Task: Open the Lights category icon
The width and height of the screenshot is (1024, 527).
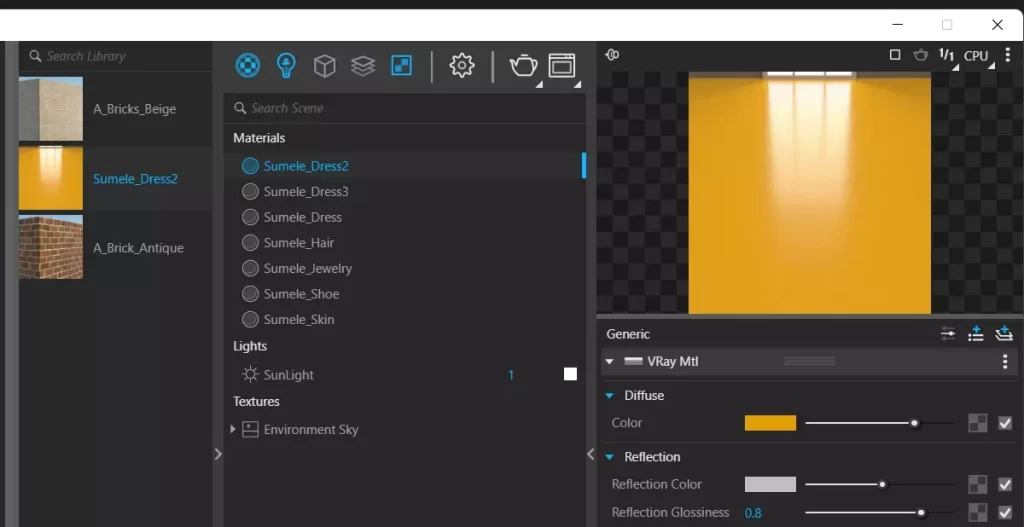Action: [x=286, y=65]
